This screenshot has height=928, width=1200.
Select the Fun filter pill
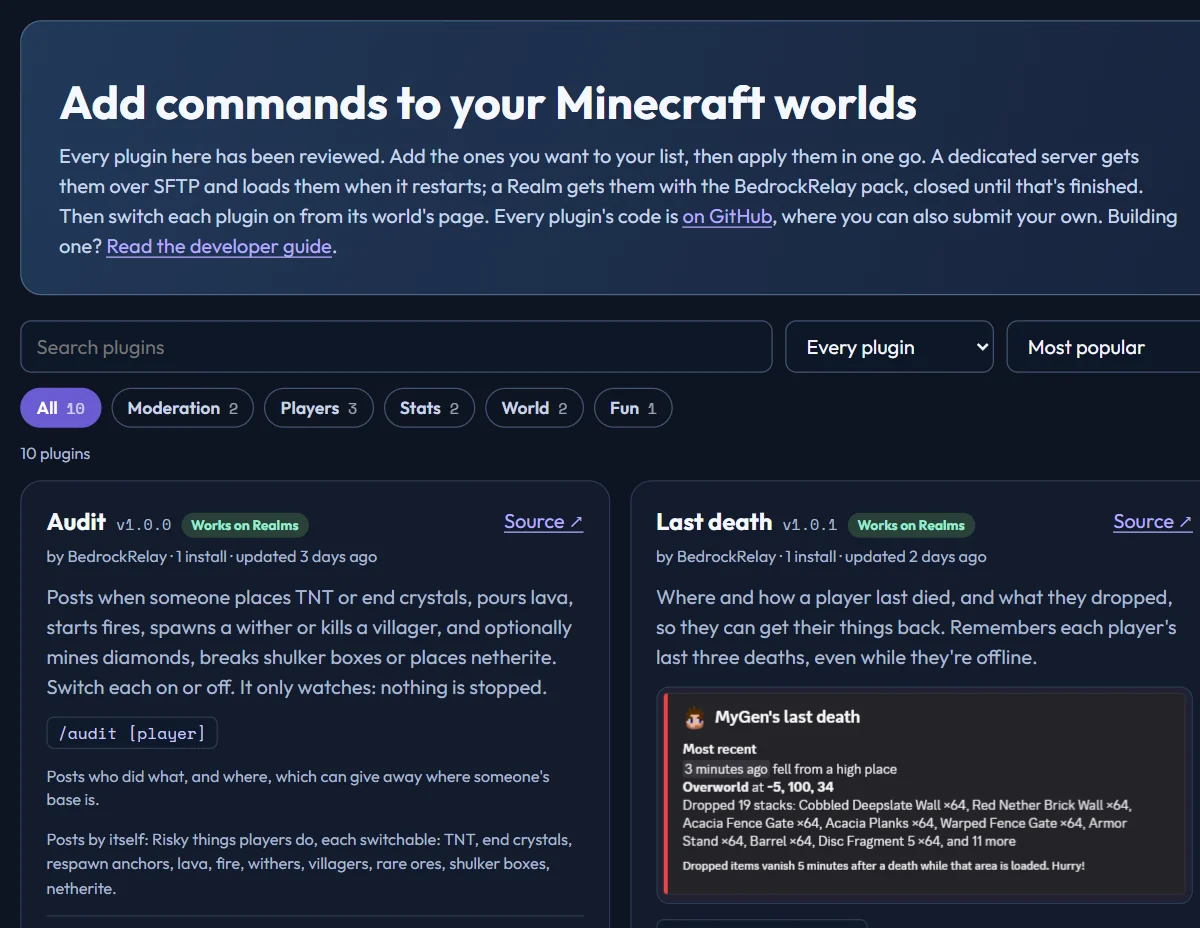633,408
